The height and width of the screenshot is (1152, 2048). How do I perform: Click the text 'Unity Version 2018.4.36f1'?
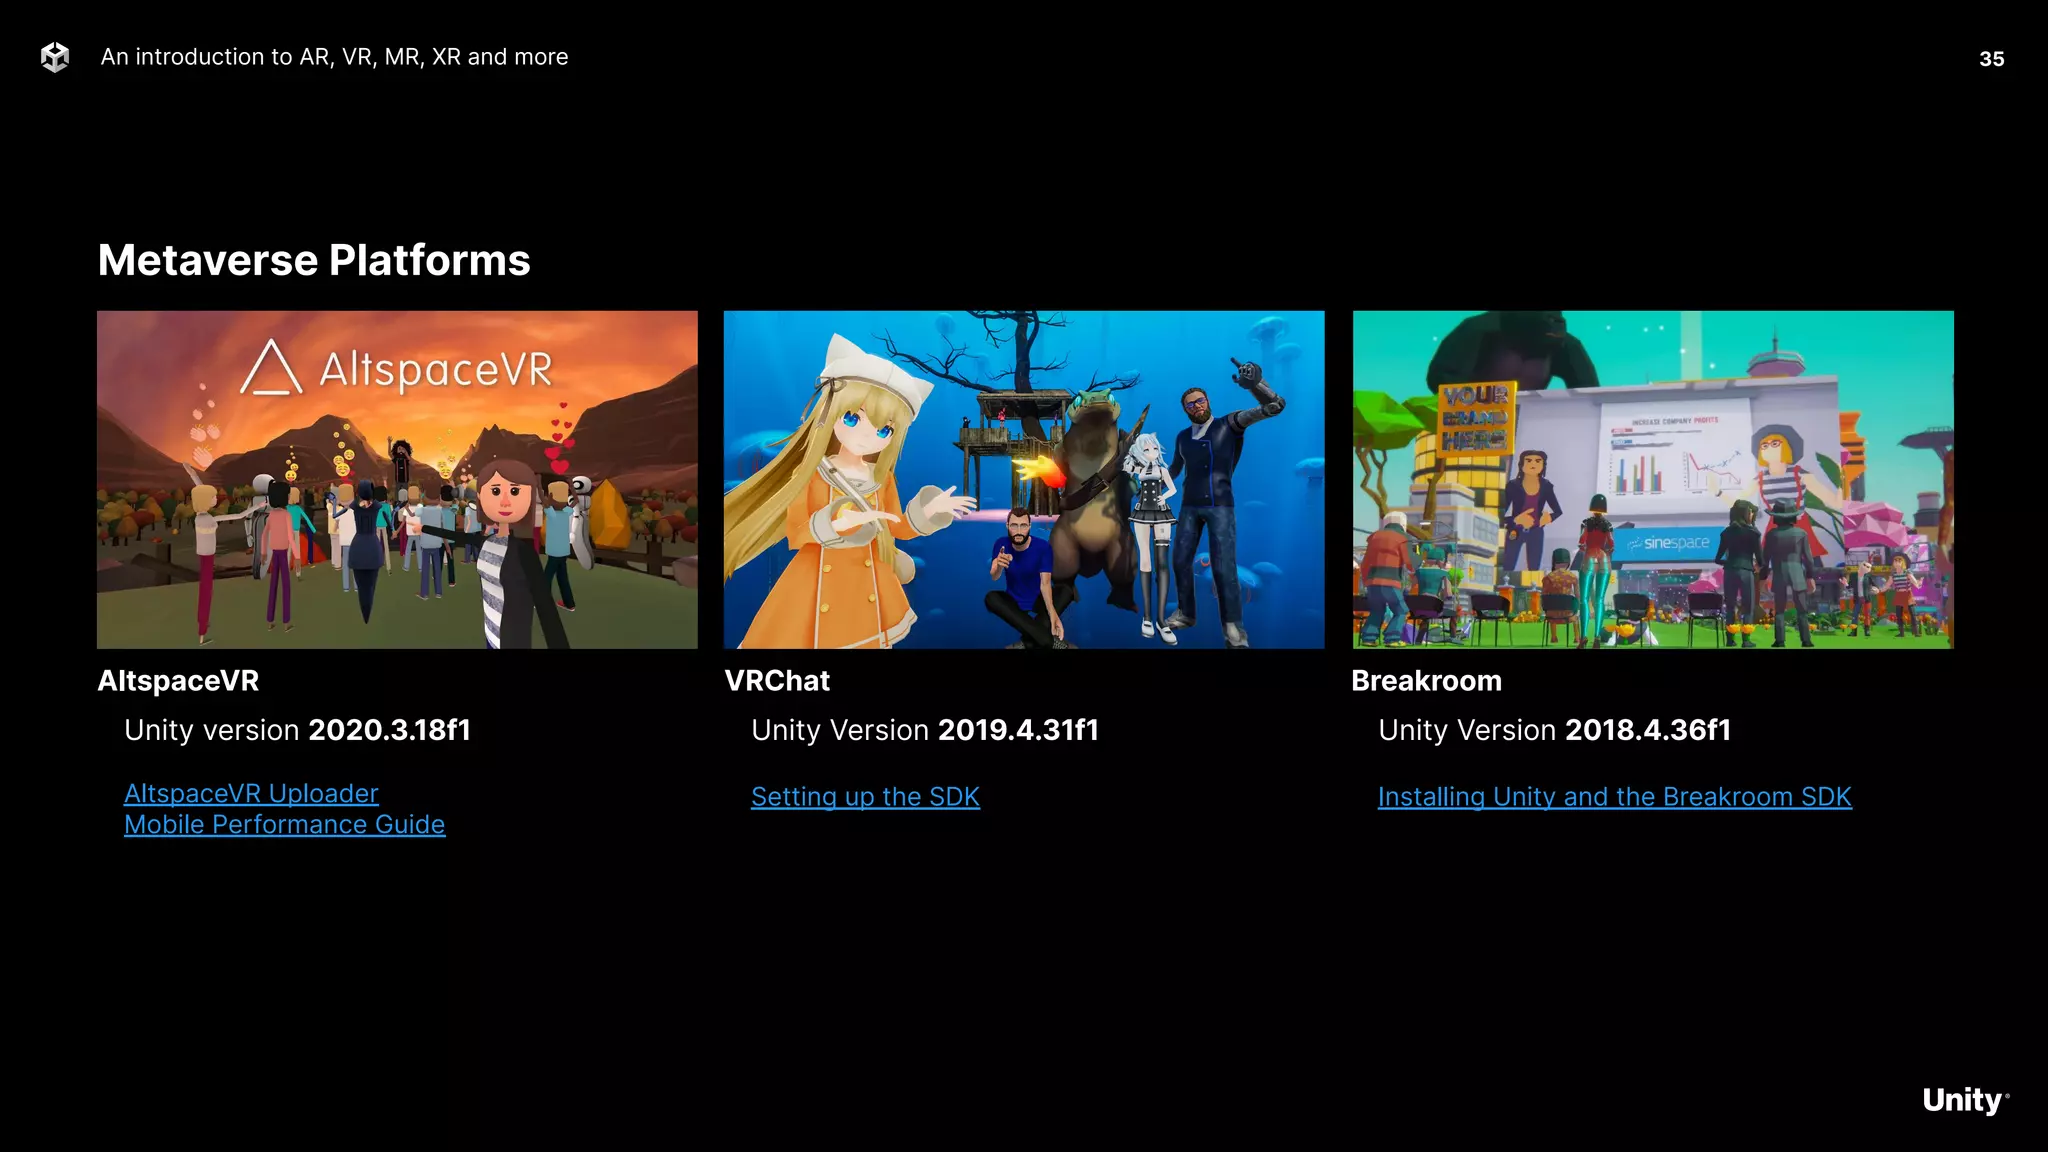click(1554, 730)
